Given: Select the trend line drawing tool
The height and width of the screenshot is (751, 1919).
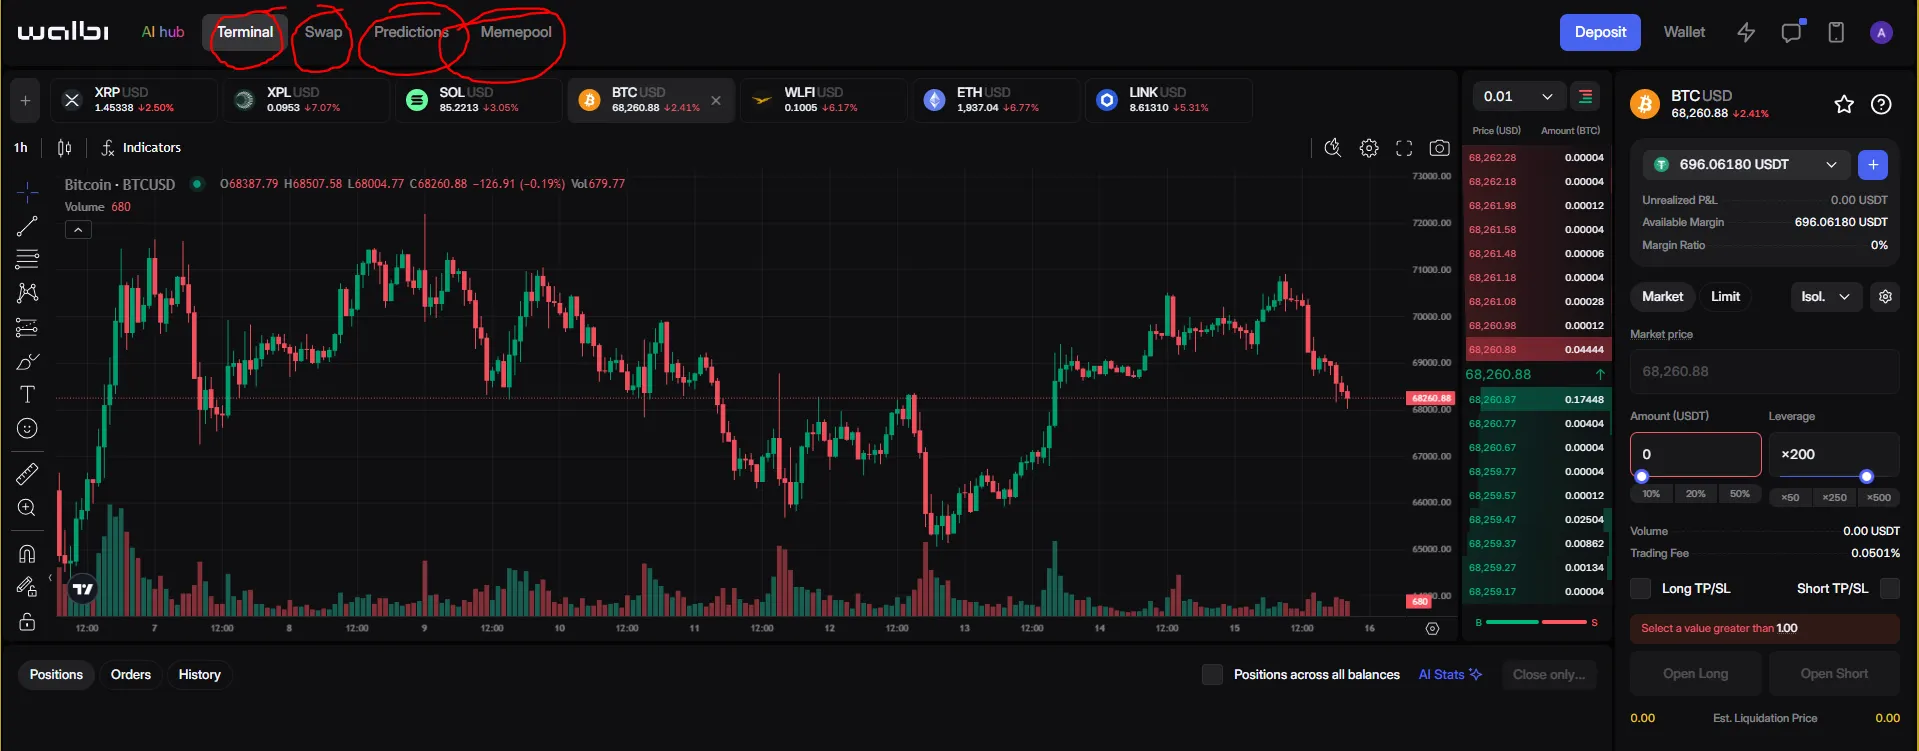Looking at the screenshot, I should point(27,226).
